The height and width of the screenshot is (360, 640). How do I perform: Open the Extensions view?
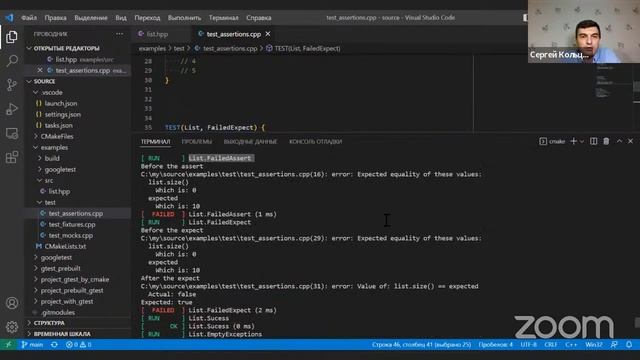[12, 157]
